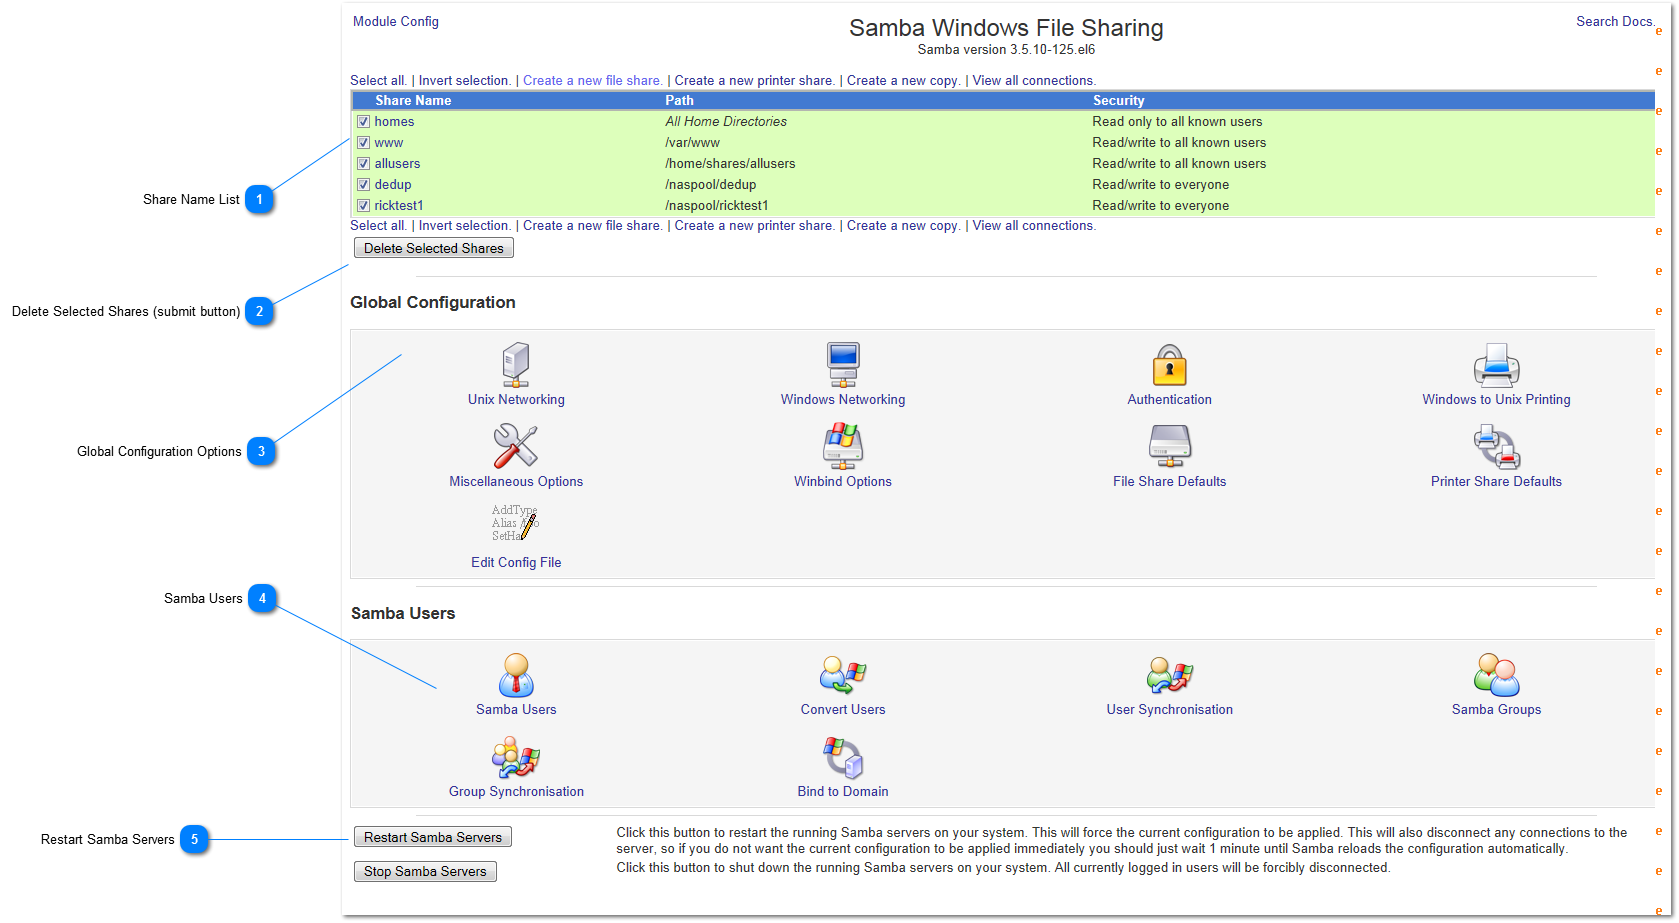This screenshot has width=1679, height=923.
Task: Open the allusers share link
Action: coord(397,163)
